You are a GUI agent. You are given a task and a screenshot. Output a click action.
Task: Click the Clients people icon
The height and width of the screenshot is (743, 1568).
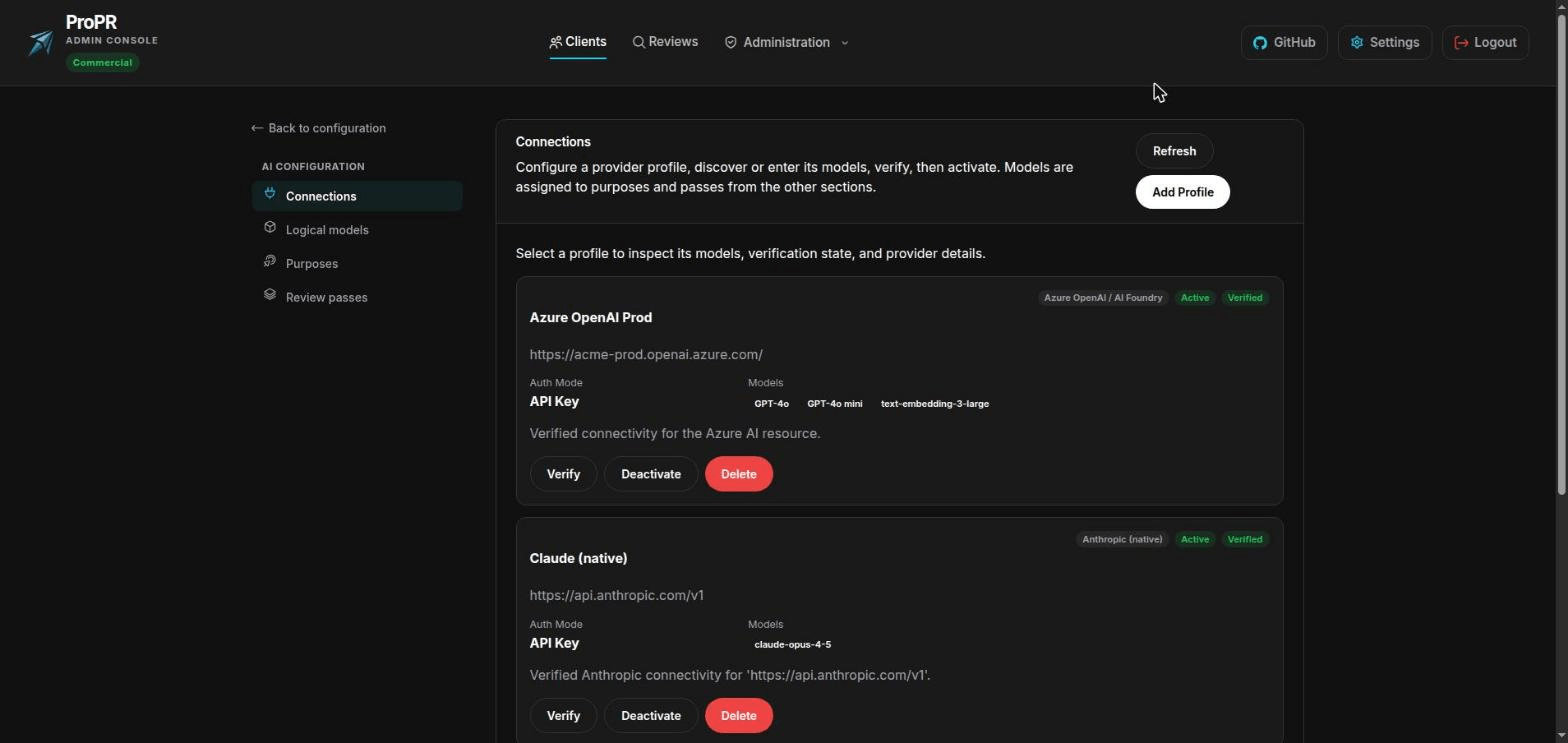pos(555,42)
